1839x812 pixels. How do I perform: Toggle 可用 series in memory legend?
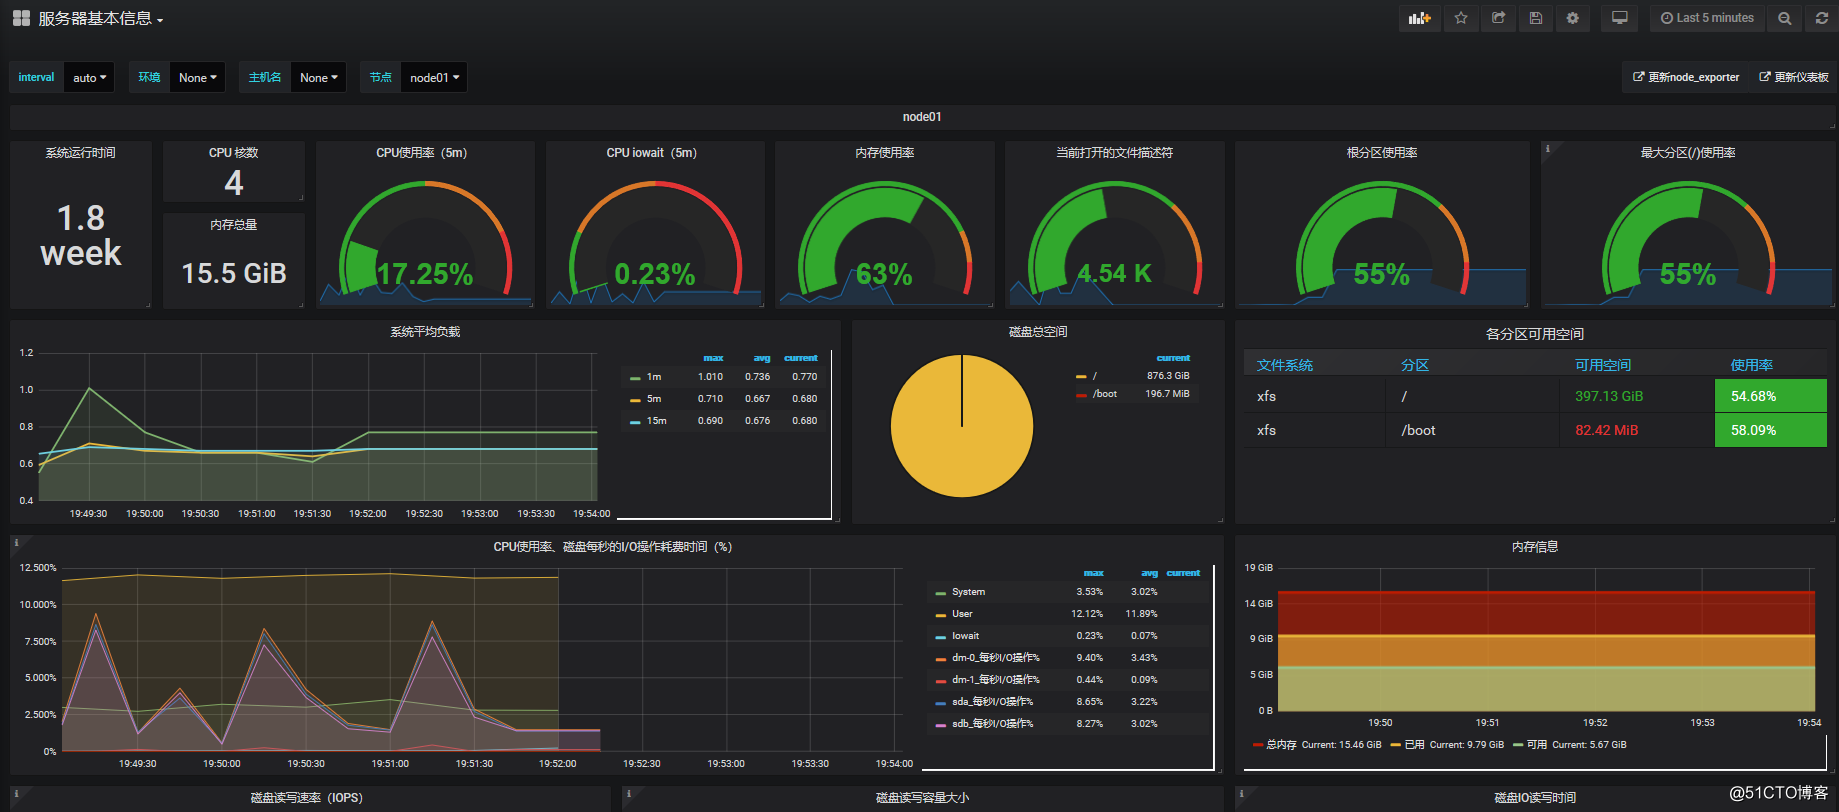pyautogui.click(x=1537, y=745)
